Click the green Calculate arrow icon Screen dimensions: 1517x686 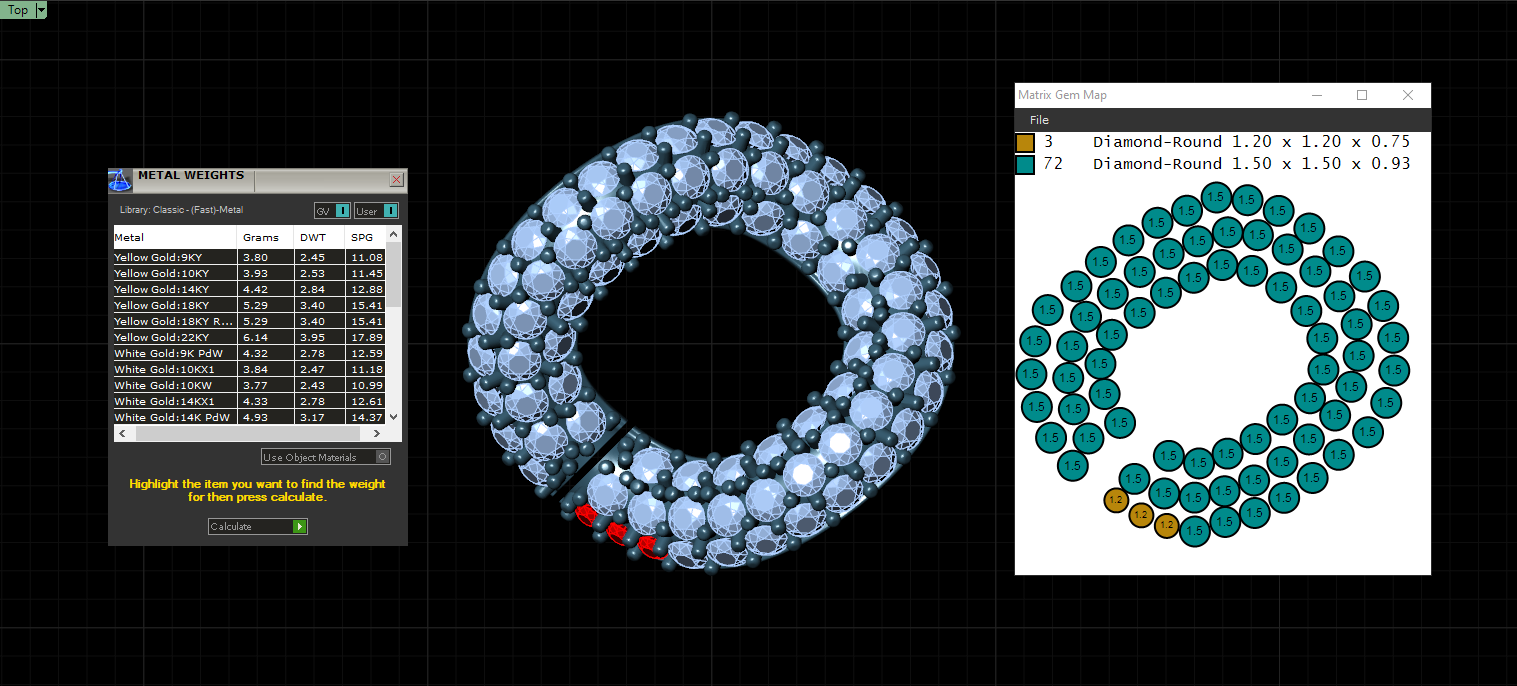[300, 526]
